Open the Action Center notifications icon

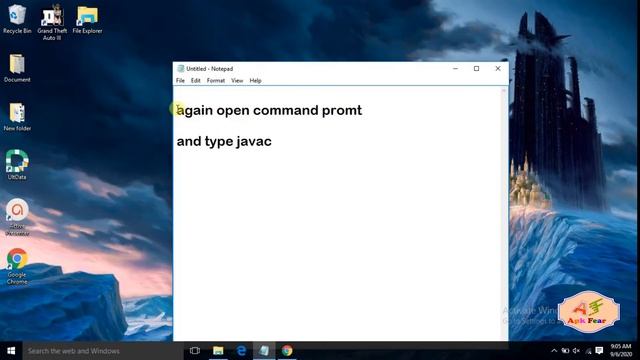tap(599, 351)
